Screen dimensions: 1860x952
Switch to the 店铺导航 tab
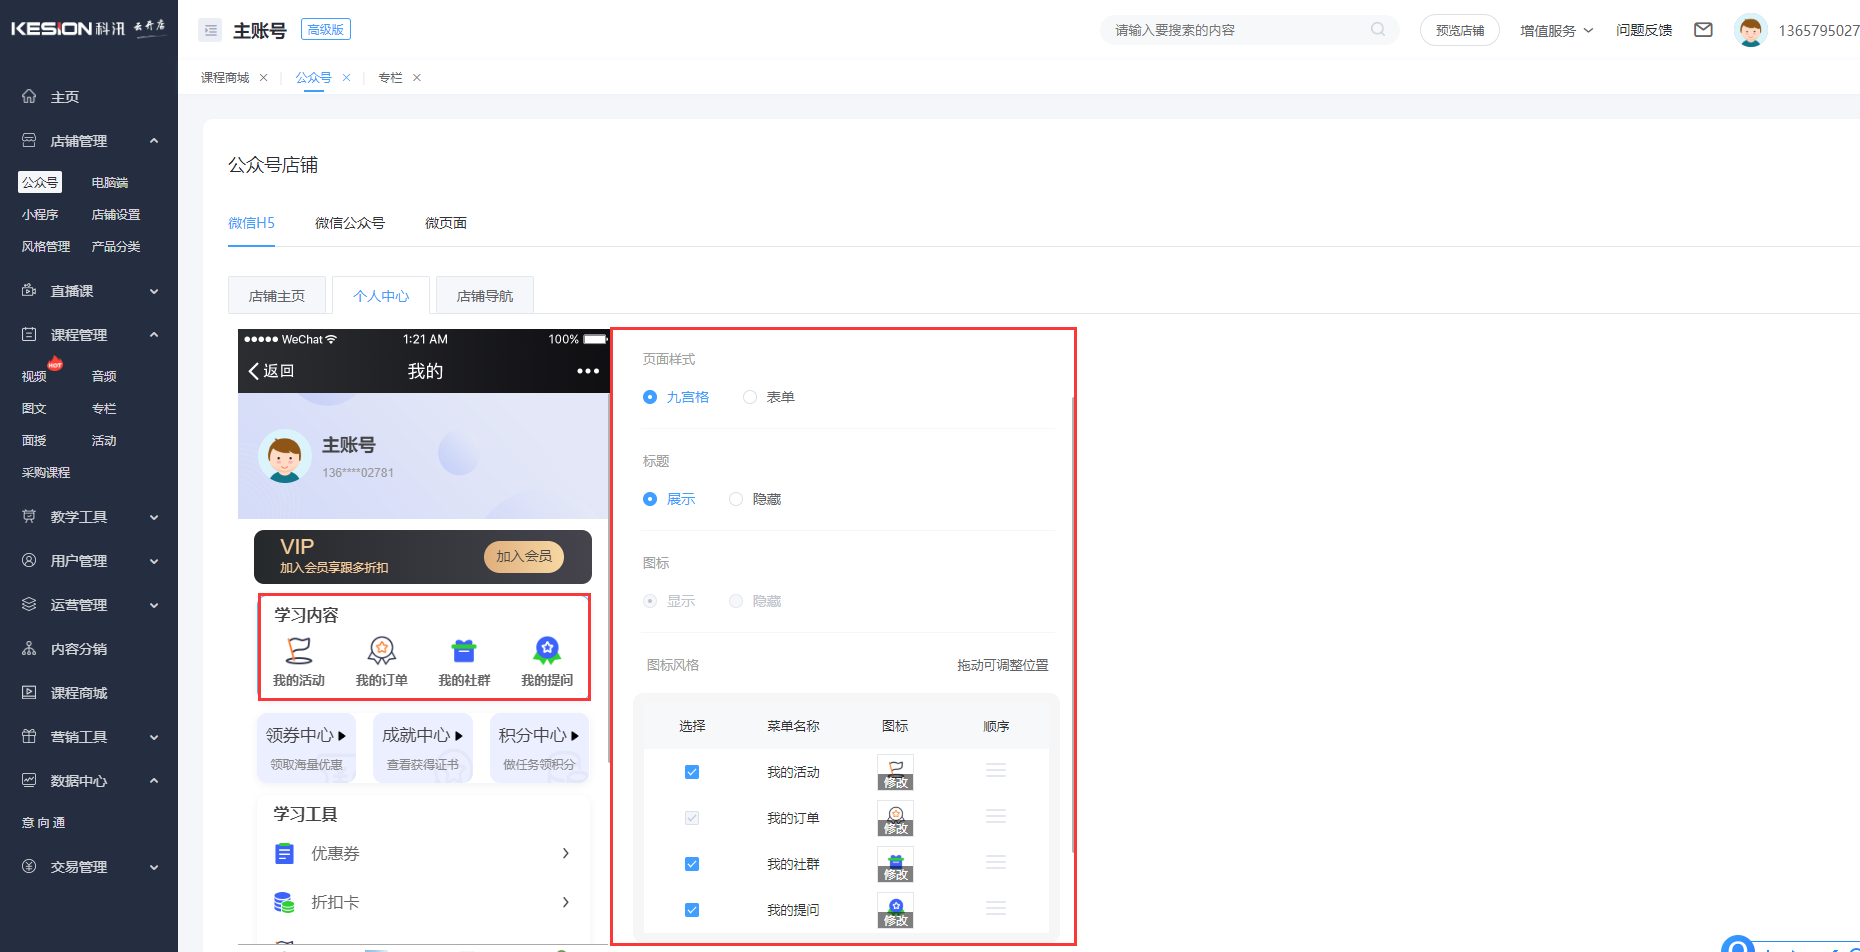484,296
